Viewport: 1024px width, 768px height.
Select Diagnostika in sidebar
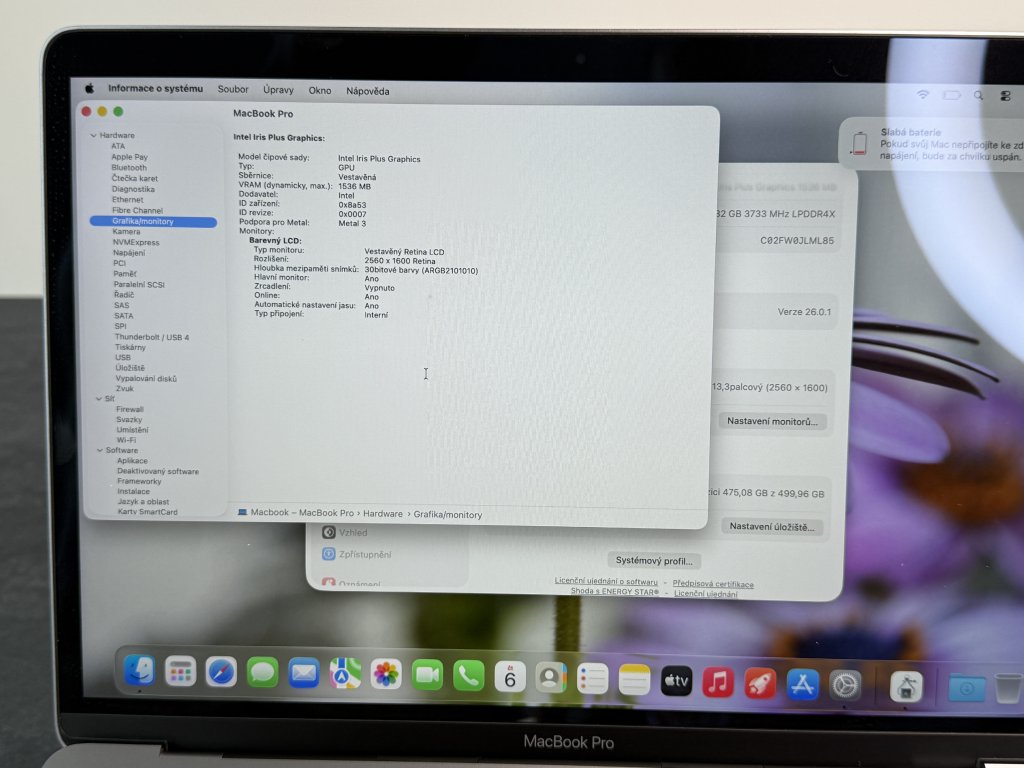(x=133, y=189)
